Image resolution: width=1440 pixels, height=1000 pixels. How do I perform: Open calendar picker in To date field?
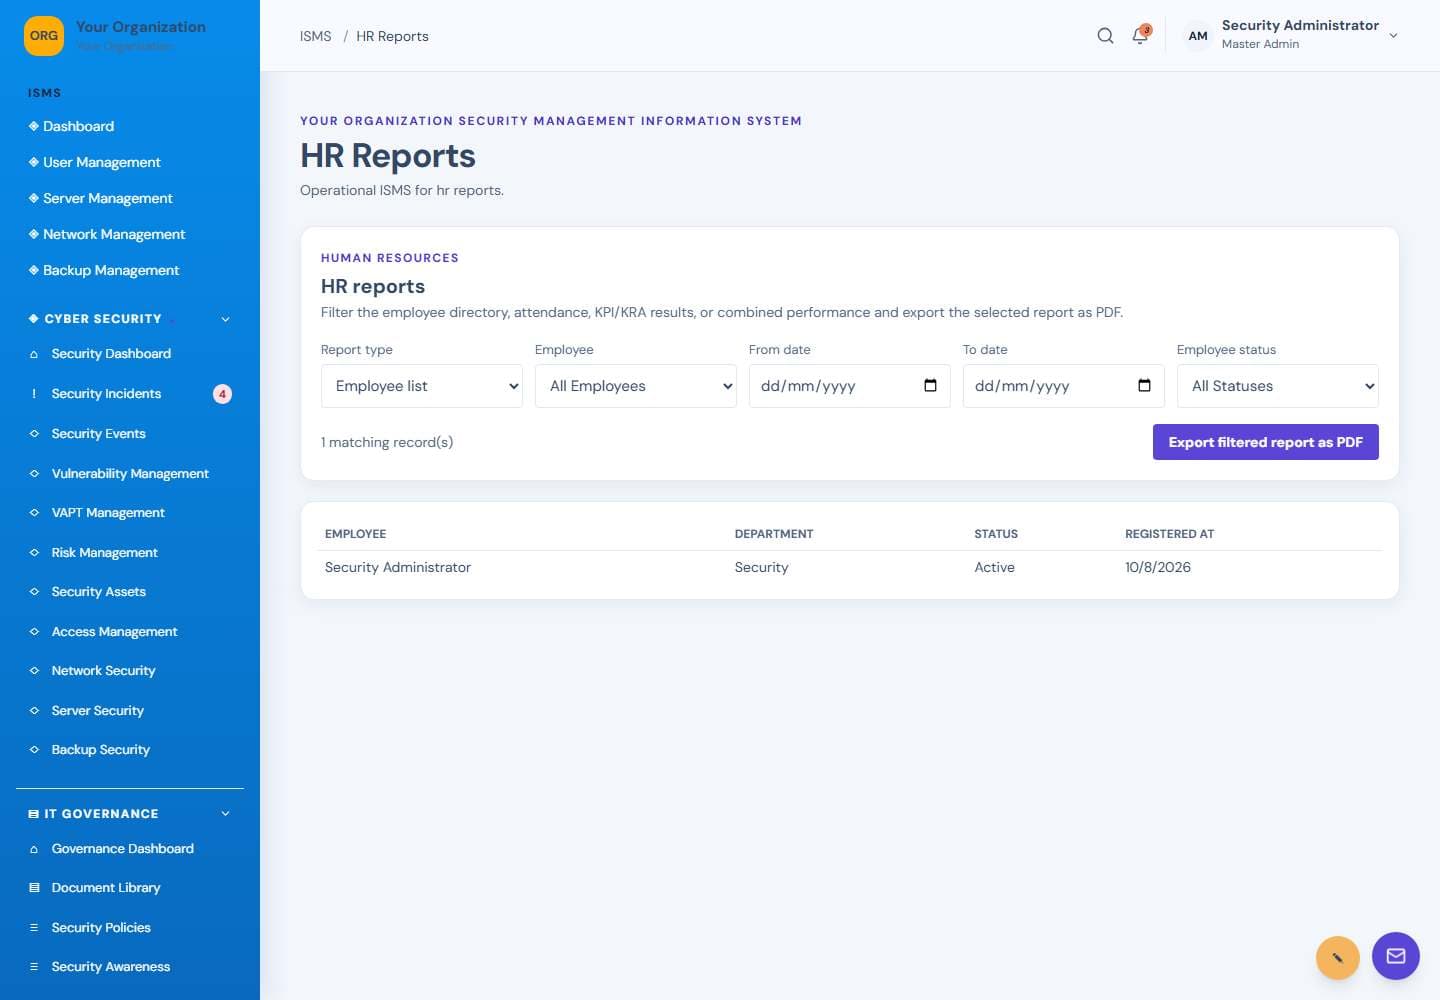[x=1144, y=386]
